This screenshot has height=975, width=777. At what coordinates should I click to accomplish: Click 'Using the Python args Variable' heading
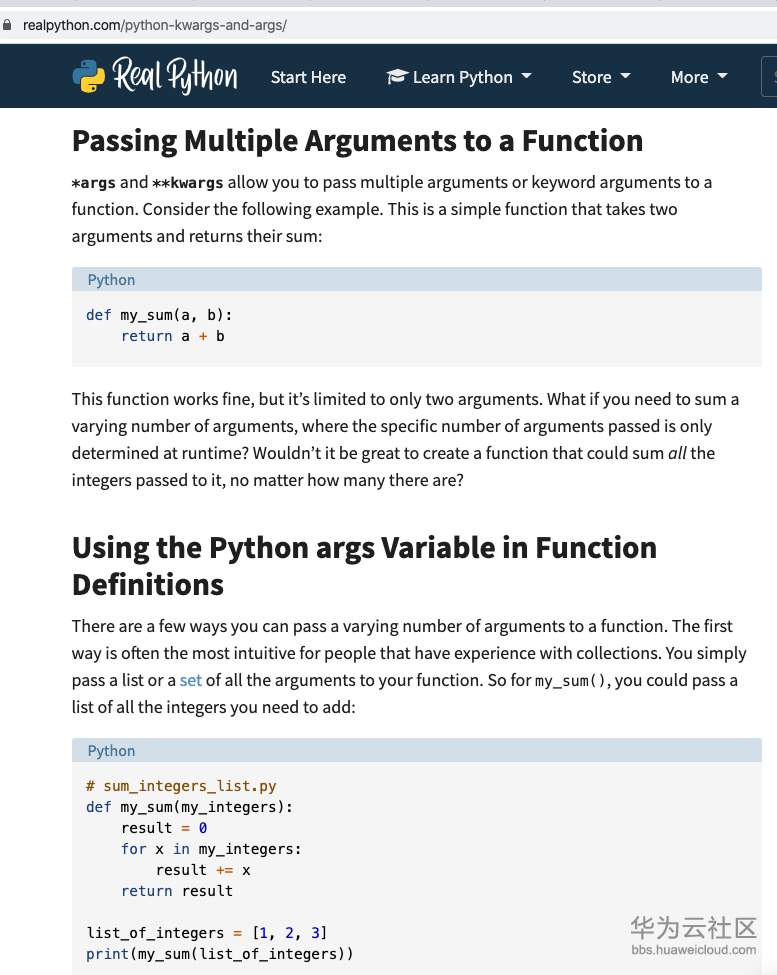[364, 566]
